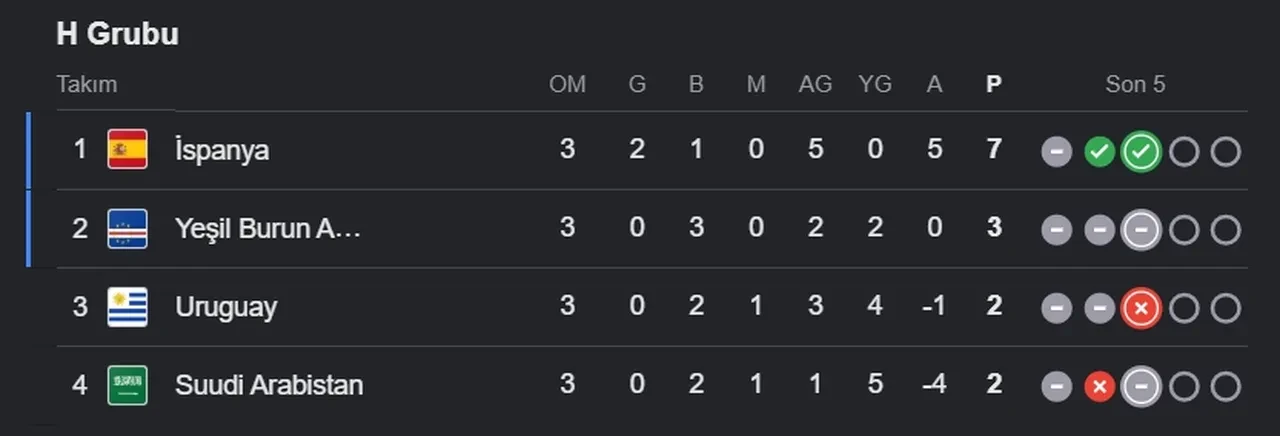The image size is (1280, 436).
Task: Click the Cape Verde flag icon
Action: (x=127, y=229)
